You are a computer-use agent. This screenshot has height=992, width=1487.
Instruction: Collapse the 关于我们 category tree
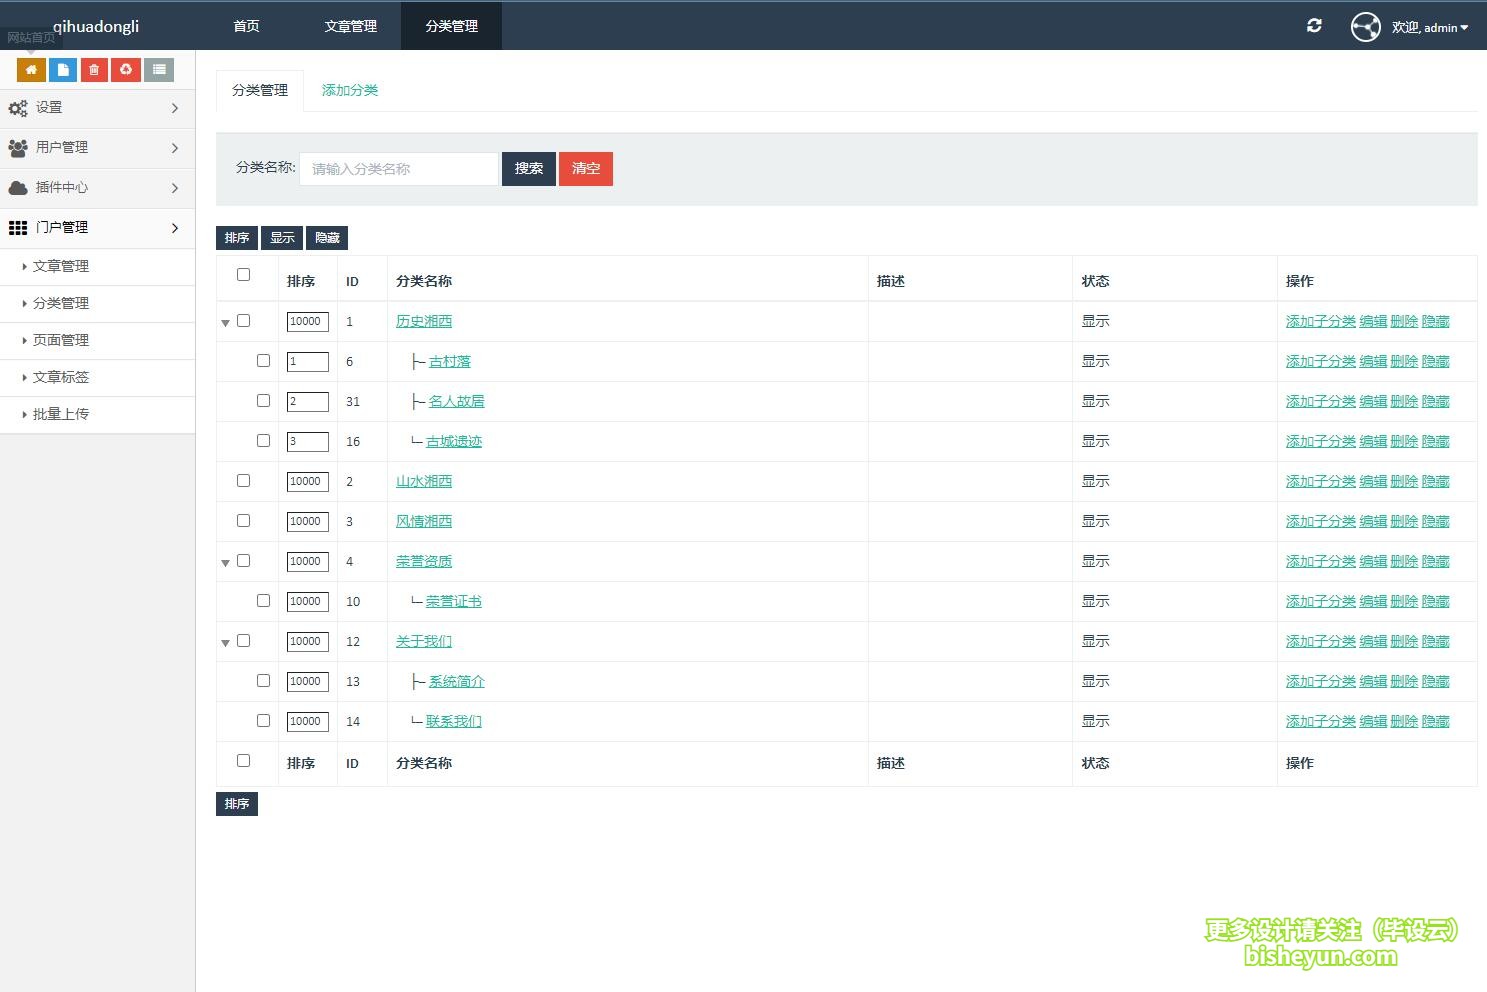coord(226,643)
